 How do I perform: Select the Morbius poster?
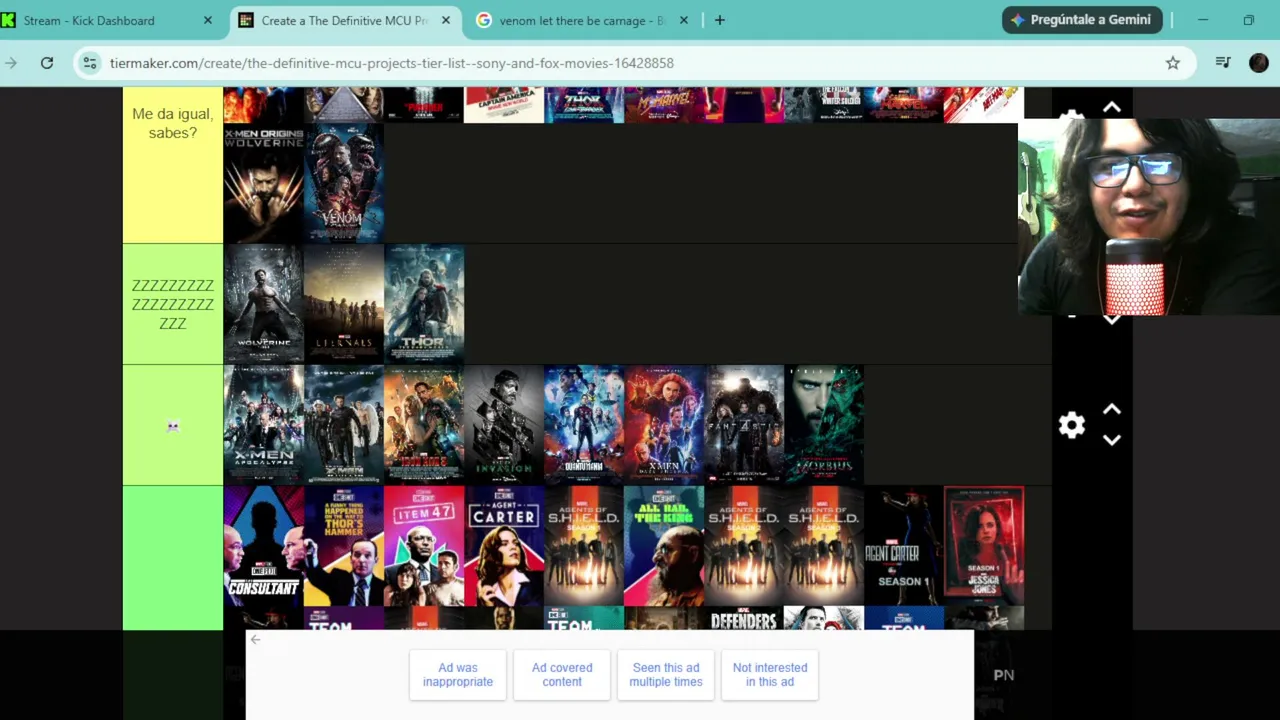[x=824, y=425]
